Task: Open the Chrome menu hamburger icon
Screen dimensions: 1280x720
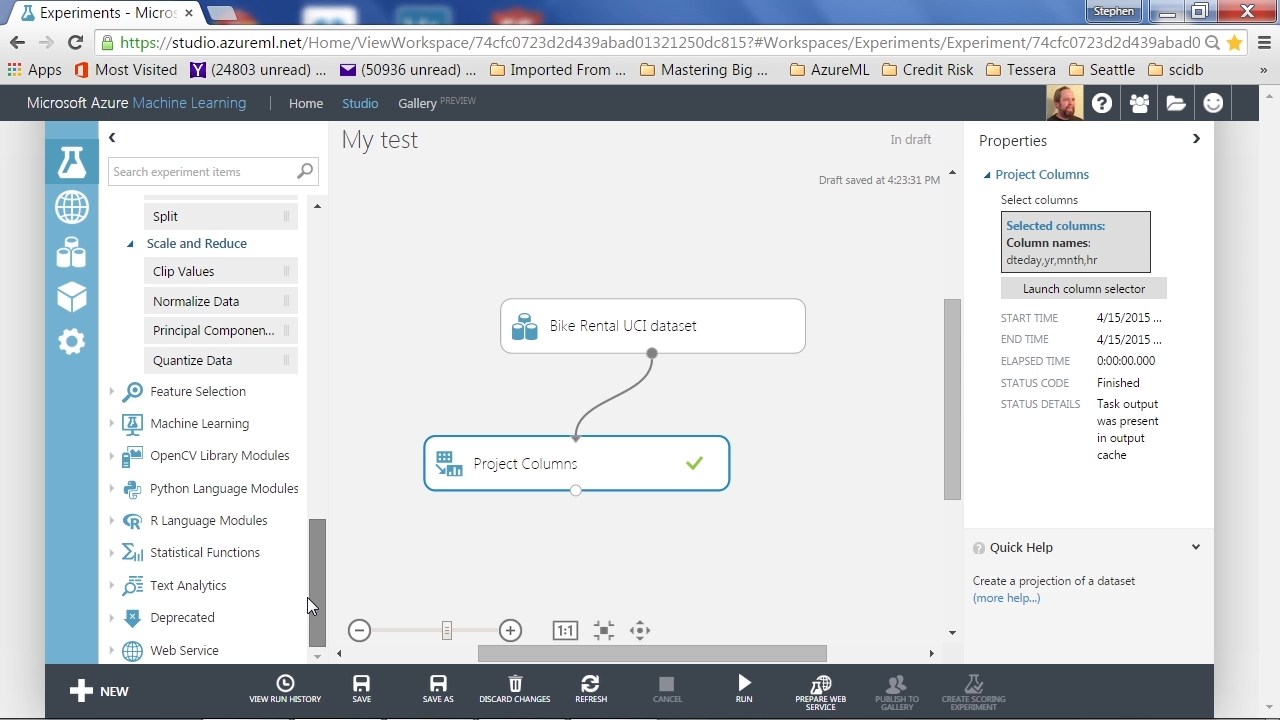Action: coord(1264,42)
